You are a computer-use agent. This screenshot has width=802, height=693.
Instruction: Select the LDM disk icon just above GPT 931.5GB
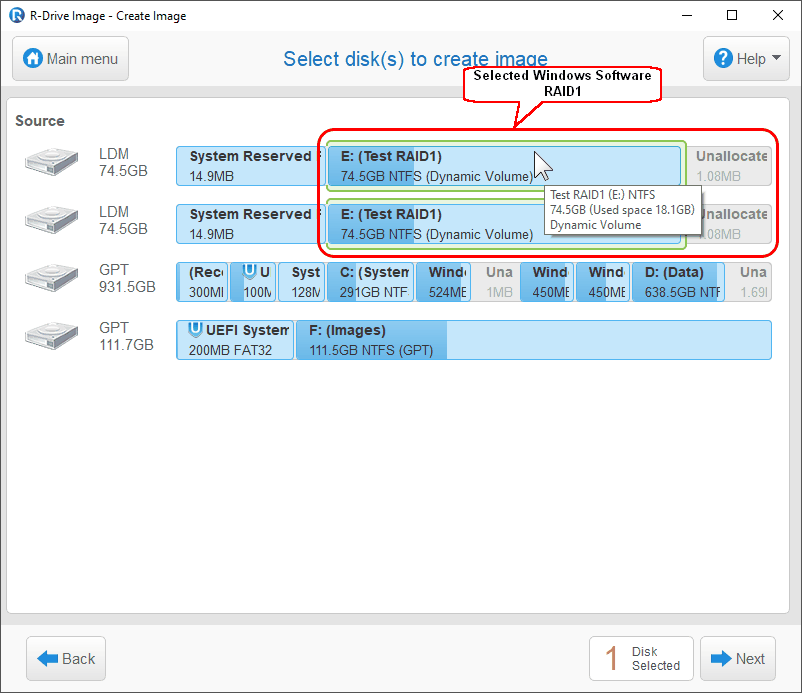click(x=52, y=220)
